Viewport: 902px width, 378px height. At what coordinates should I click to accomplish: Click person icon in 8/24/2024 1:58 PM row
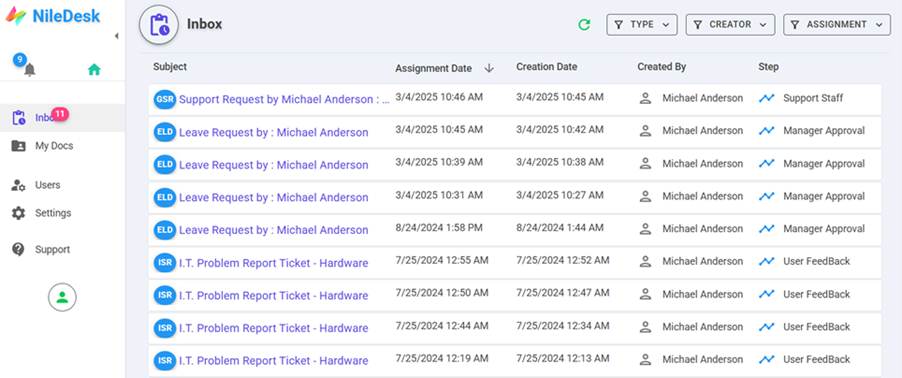coord(645,229)
